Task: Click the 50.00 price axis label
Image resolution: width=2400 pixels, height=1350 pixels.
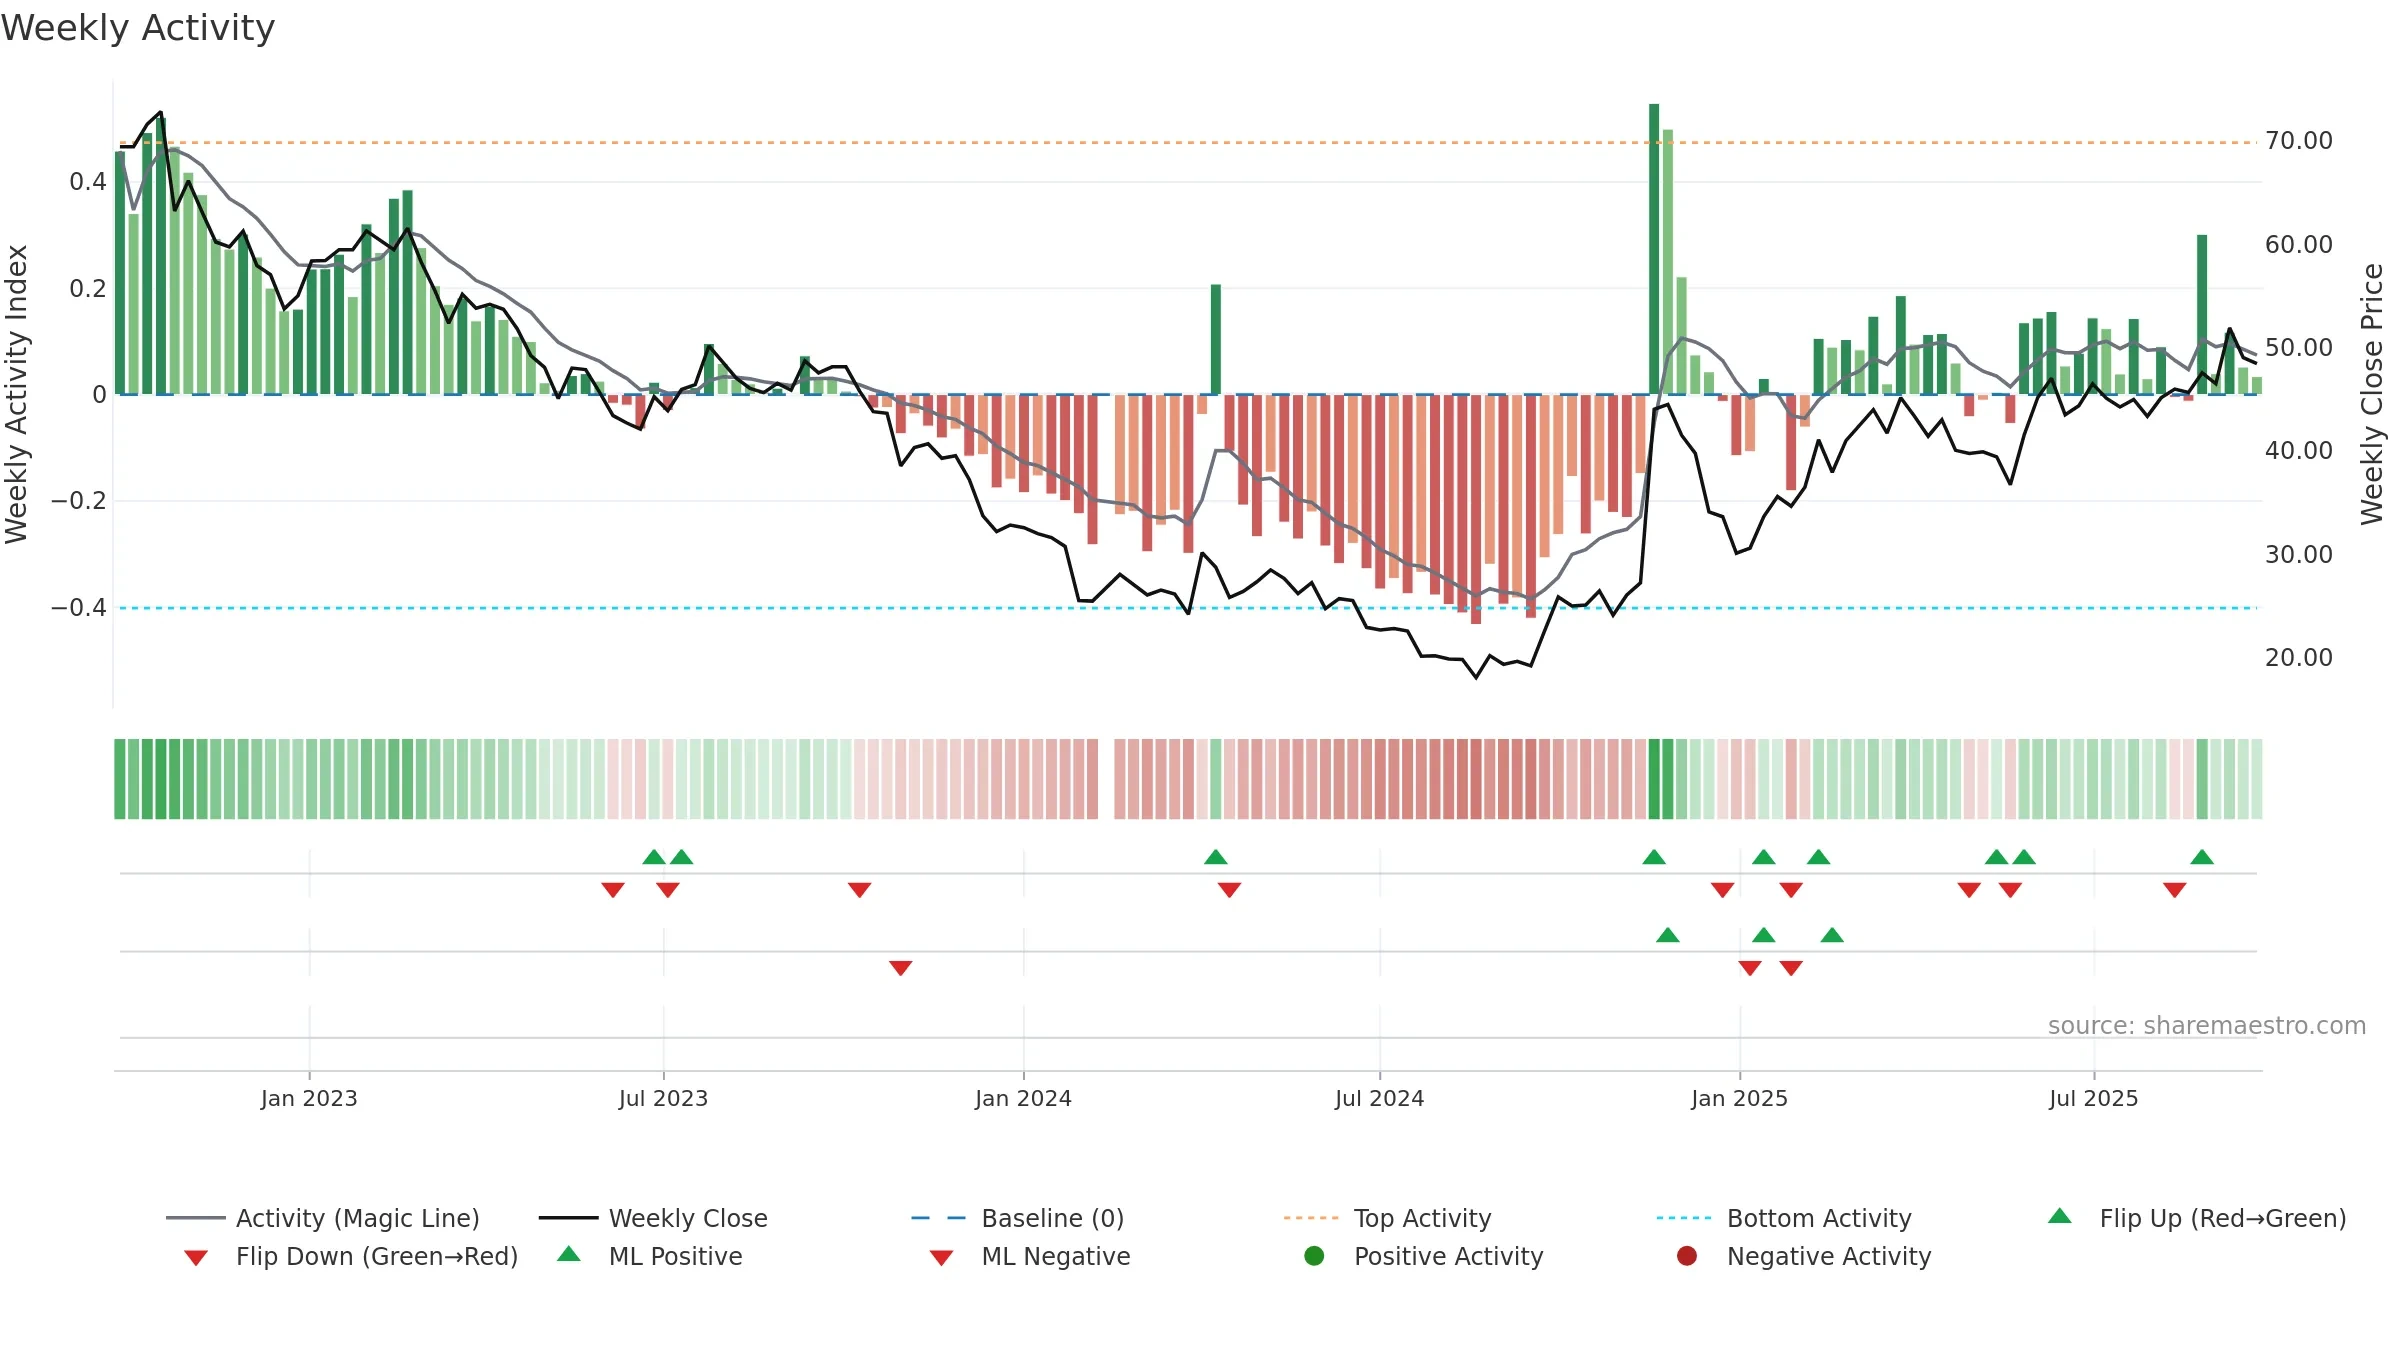Action: coord(2299,348)
